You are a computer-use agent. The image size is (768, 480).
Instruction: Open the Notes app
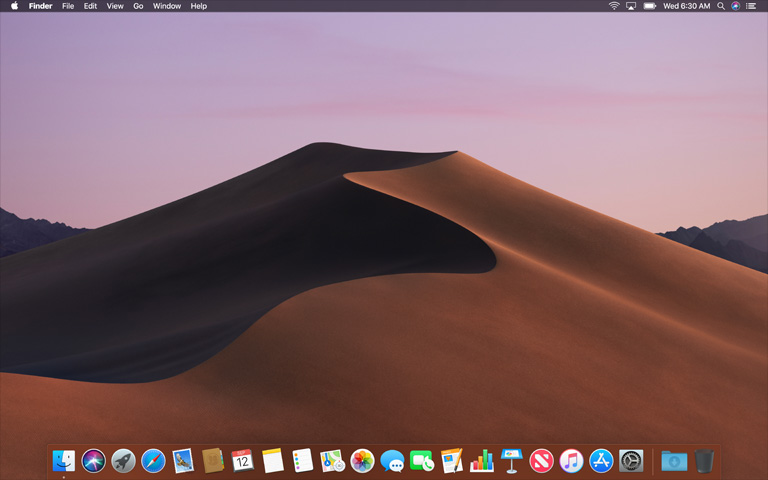coord(273,461)
